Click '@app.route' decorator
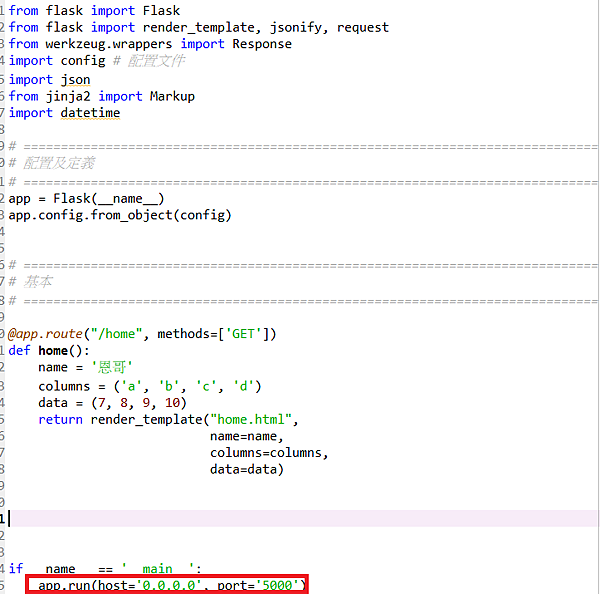 click(x=45, y=334)
